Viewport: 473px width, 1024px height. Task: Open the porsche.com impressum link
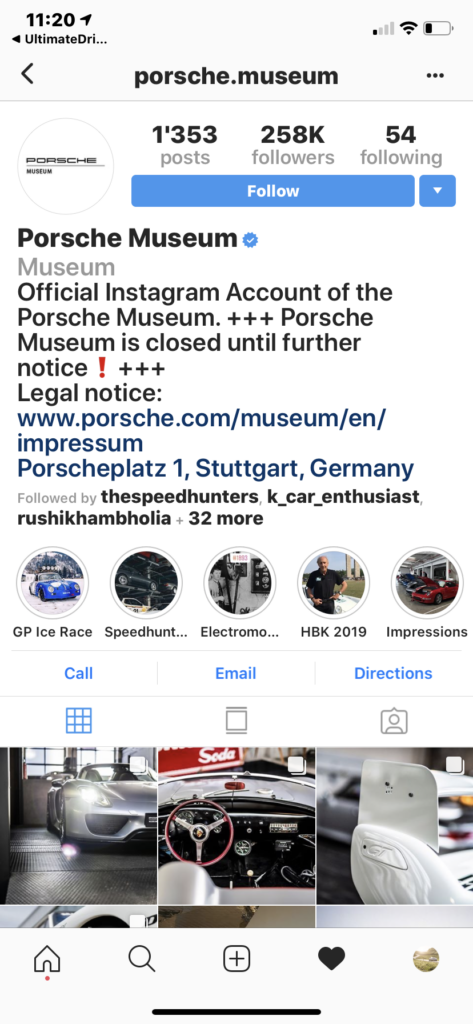click(202, 431)
